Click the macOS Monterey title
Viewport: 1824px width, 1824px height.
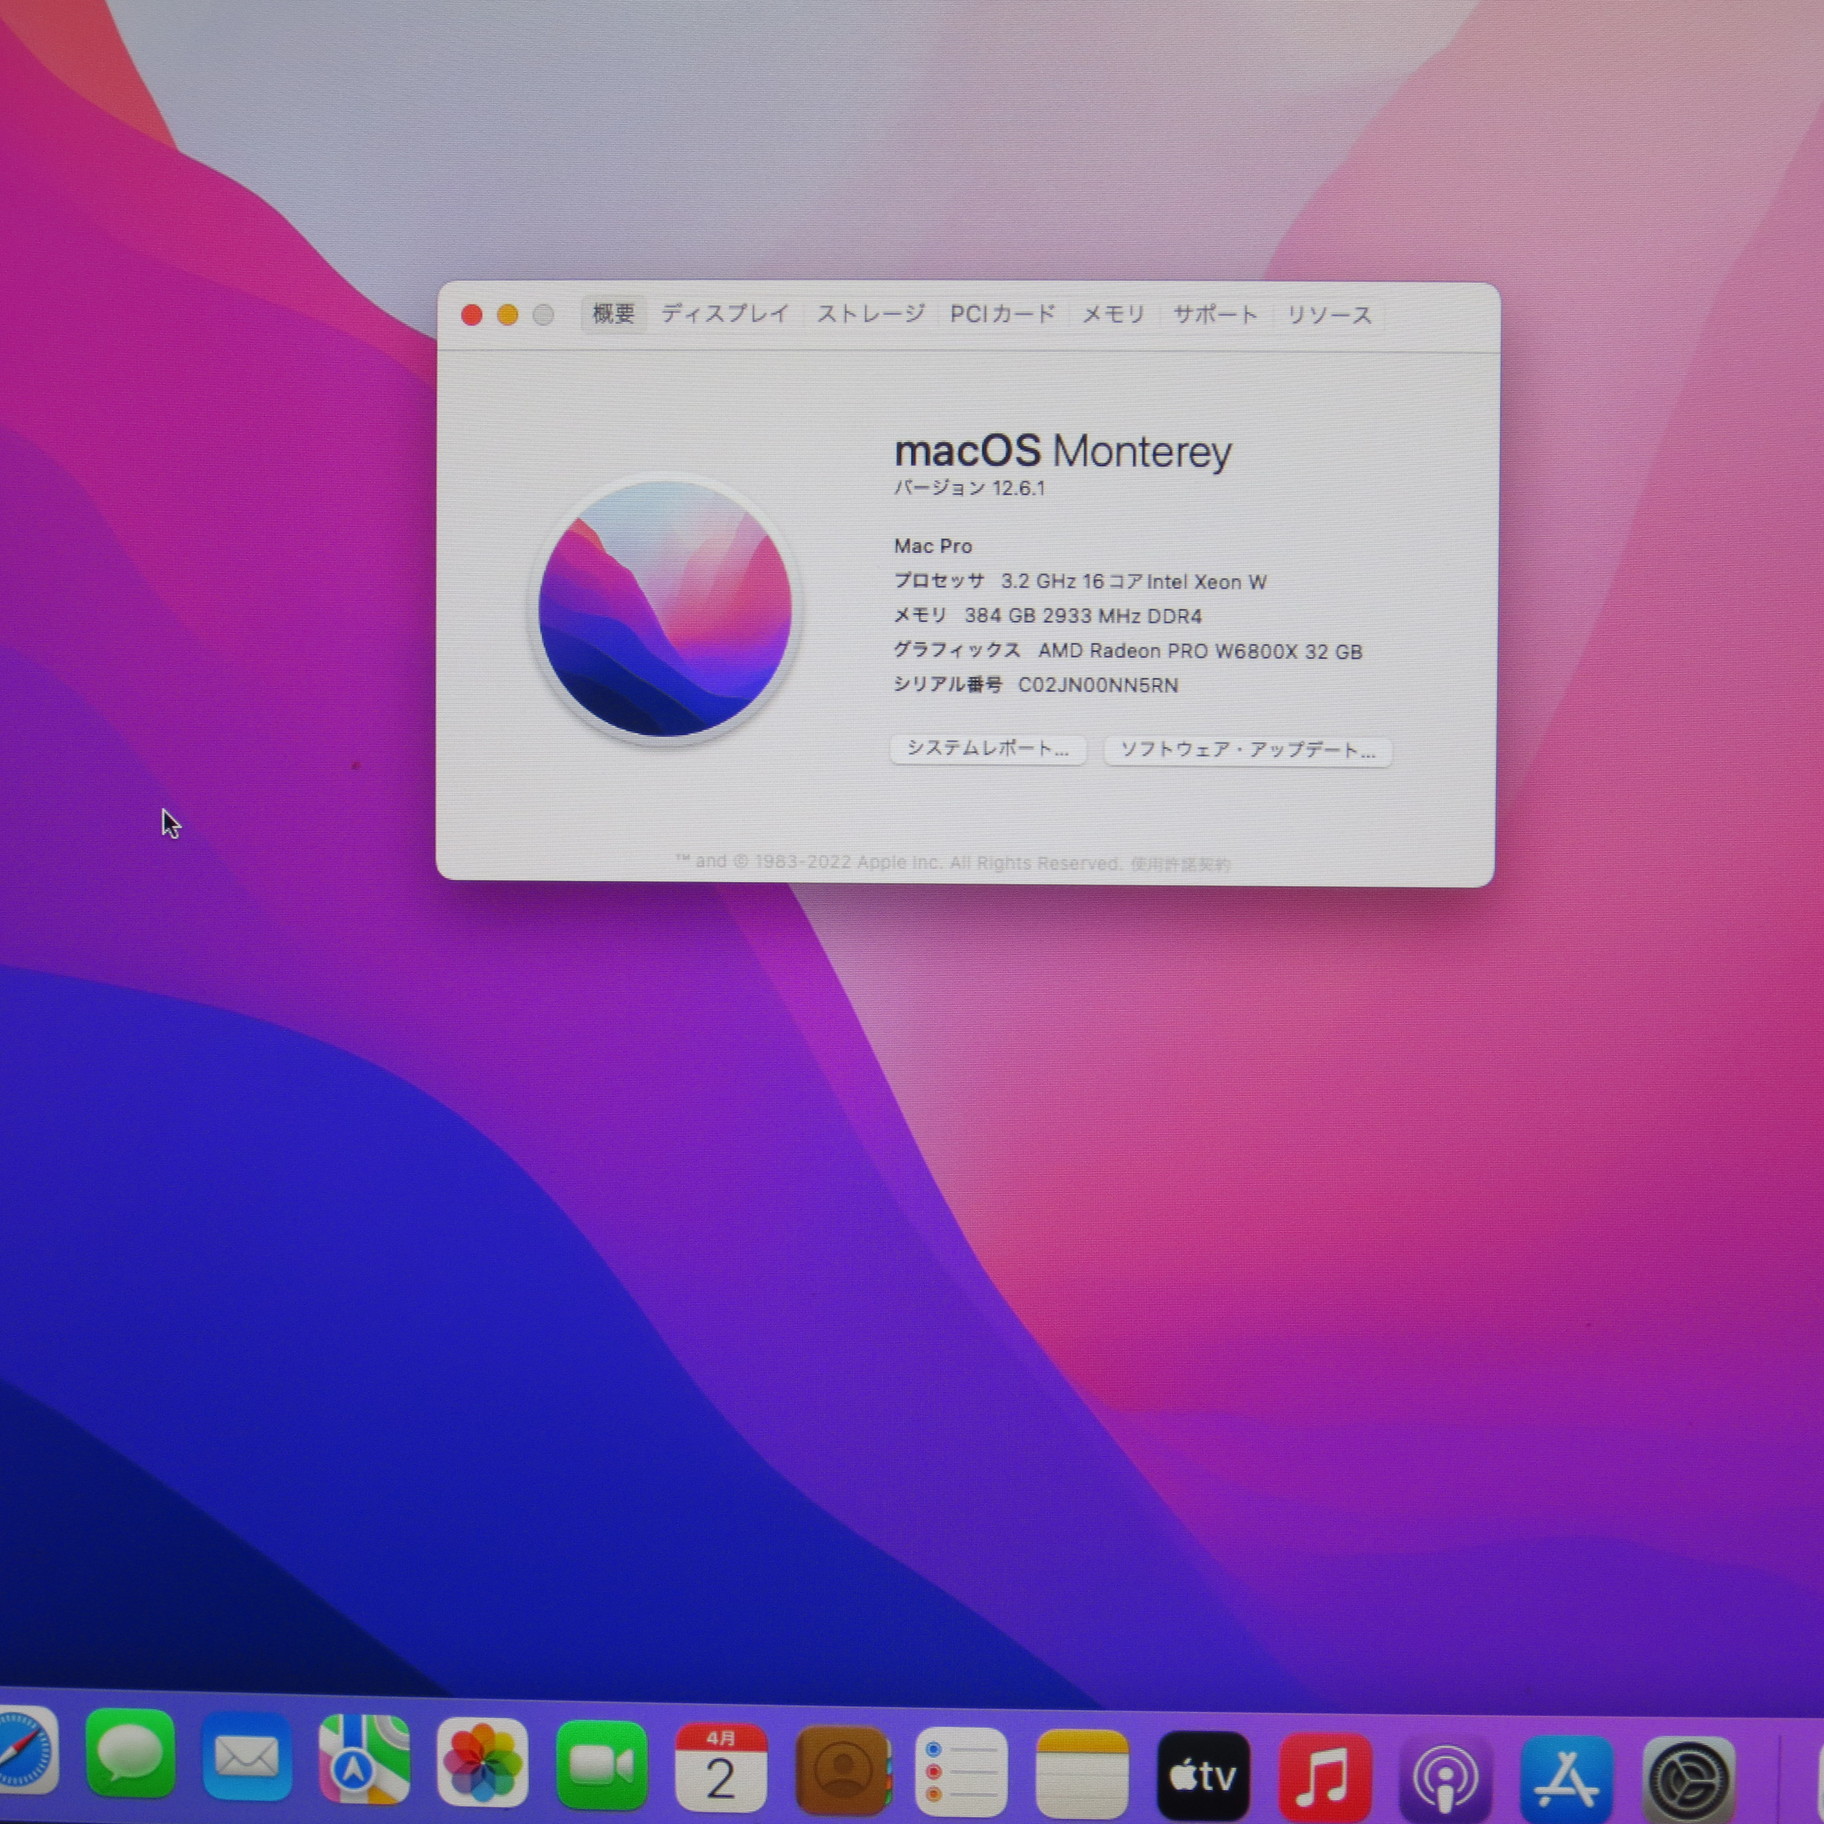click(x=1063, y=452)
